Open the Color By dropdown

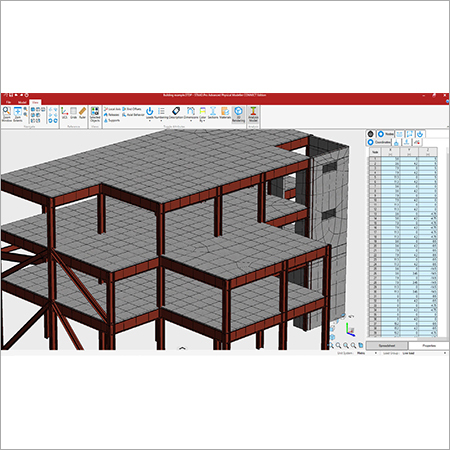pyautogui.click(x=203, y=114)
